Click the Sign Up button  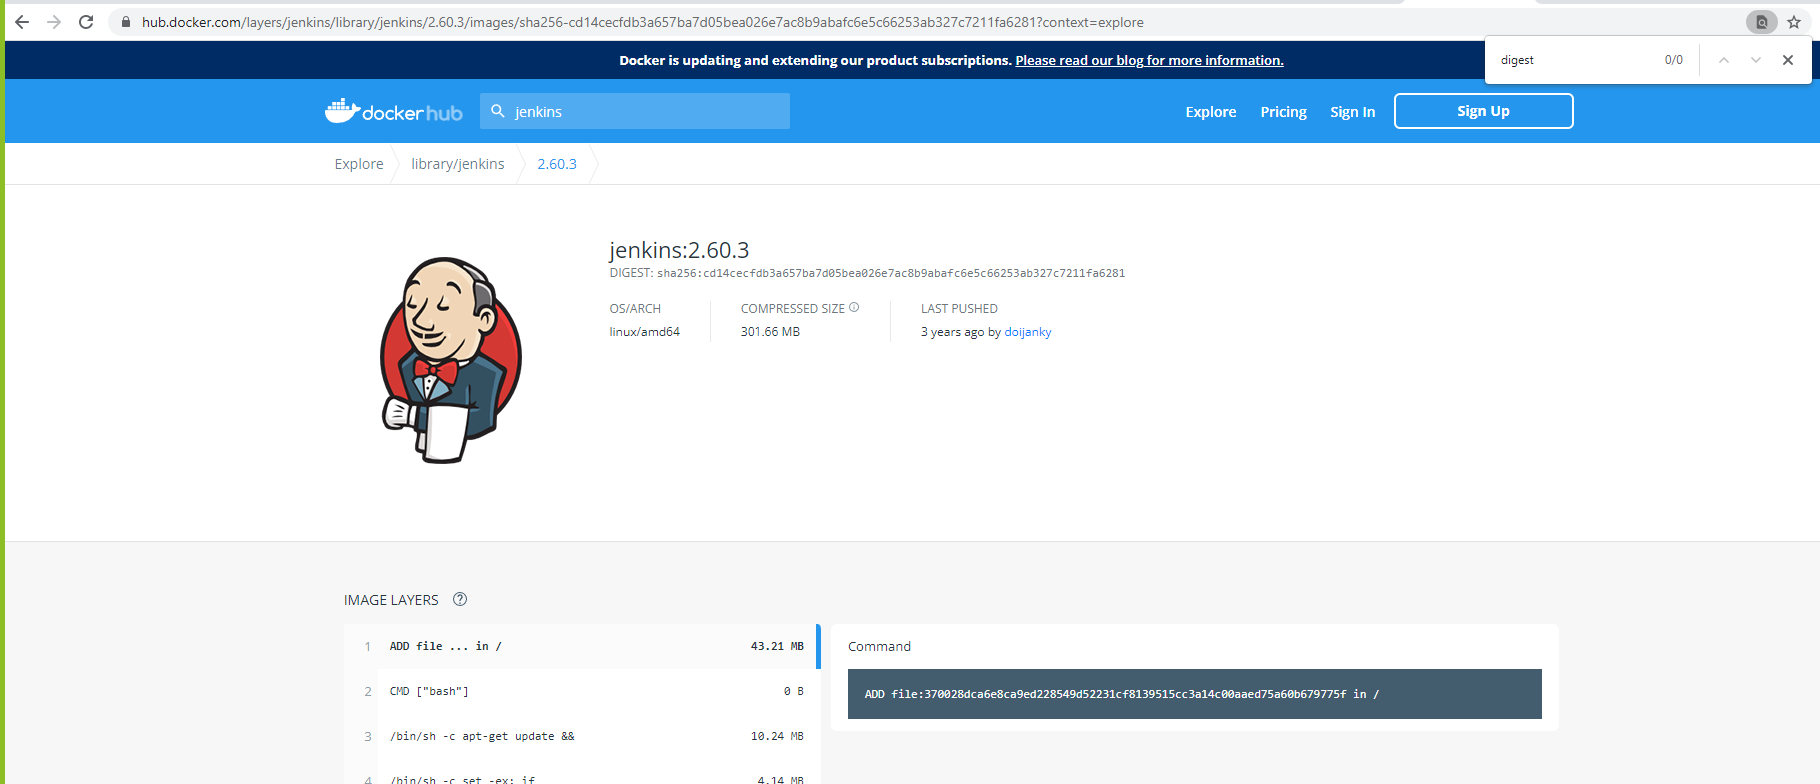(1483, 111)
